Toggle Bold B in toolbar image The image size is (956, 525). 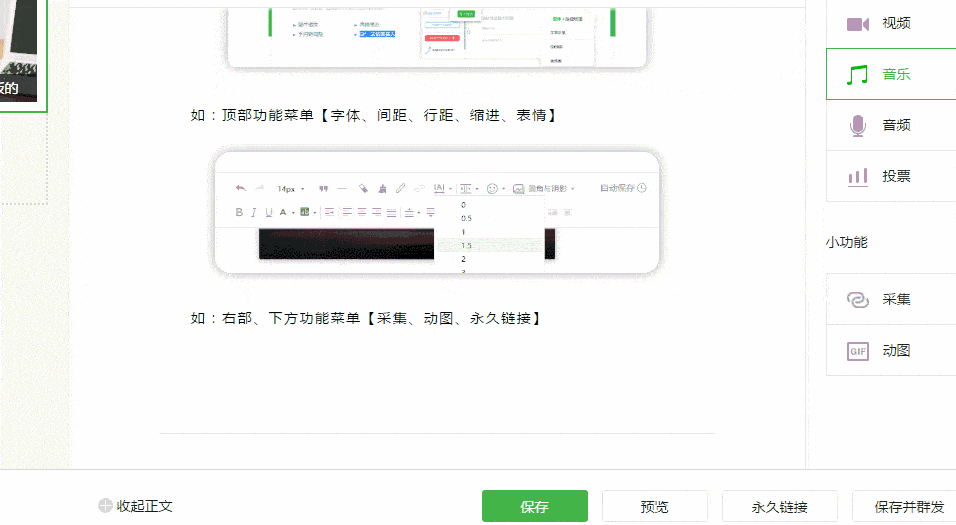(x=239, y=212)
